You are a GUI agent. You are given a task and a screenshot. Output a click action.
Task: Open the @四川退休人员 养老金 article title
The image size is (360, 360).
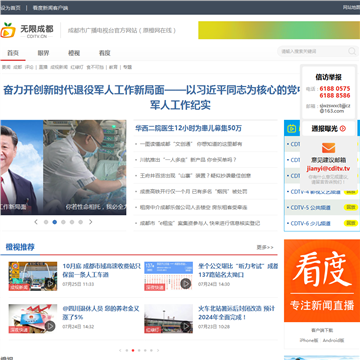101,313
